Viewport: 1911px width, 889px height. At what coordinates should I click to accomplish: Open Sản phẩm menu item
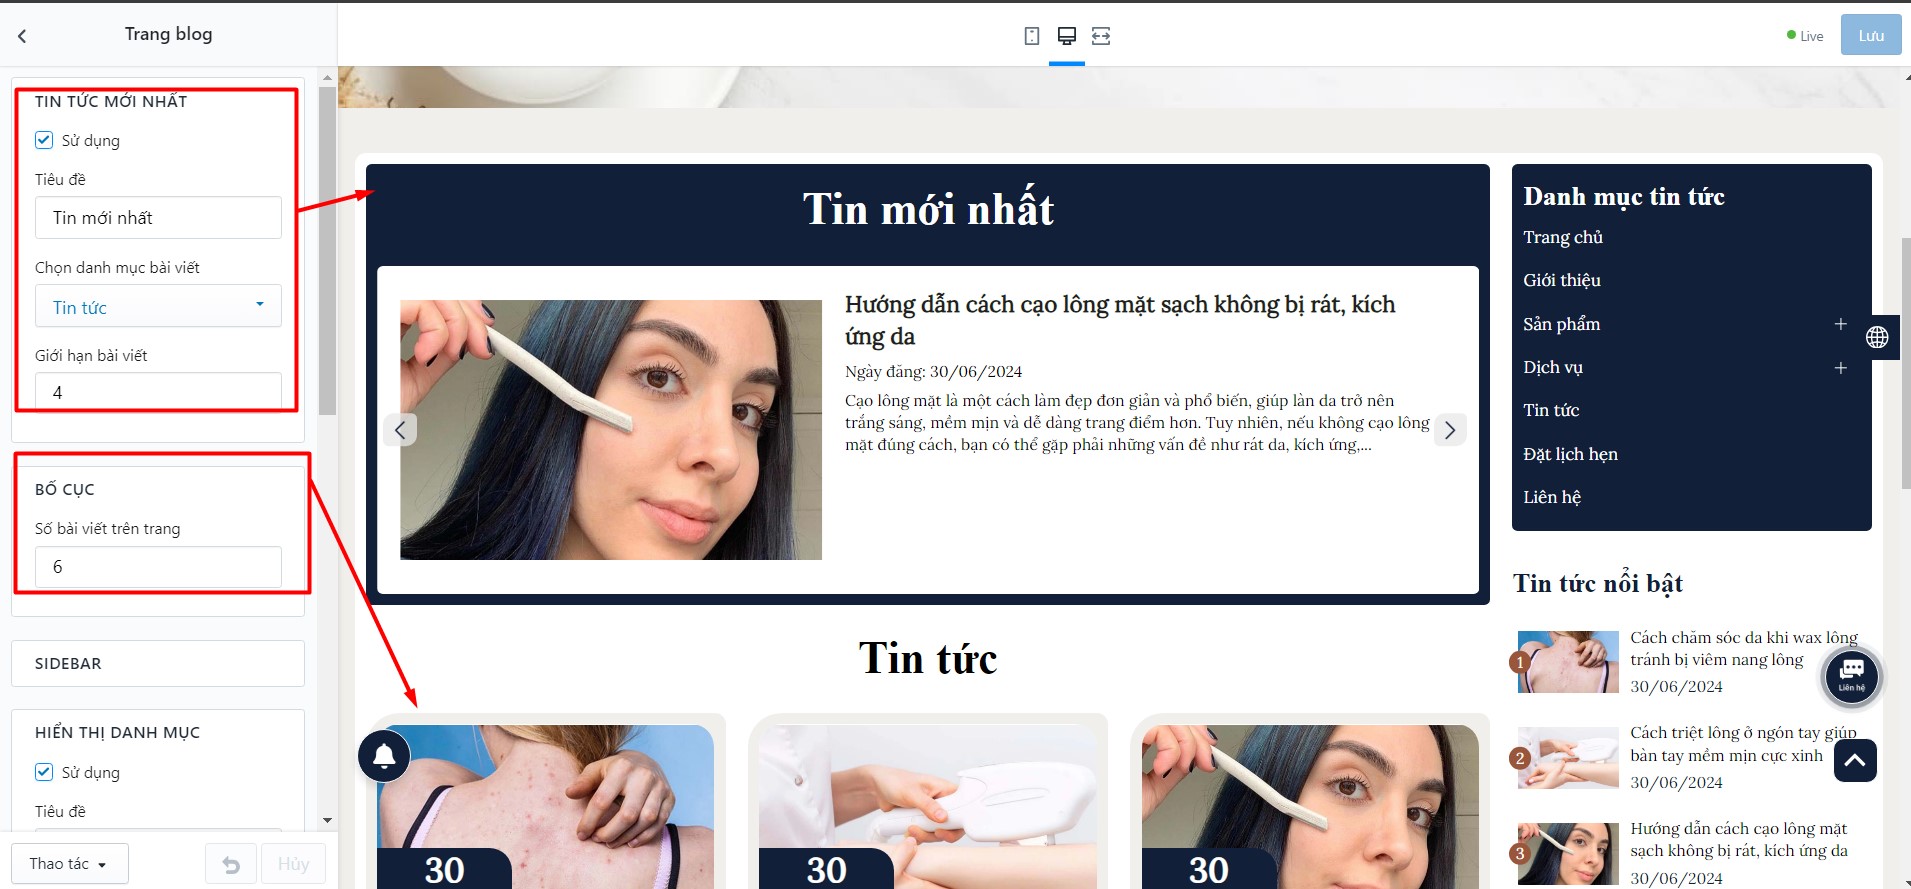tap(1562, 324)
